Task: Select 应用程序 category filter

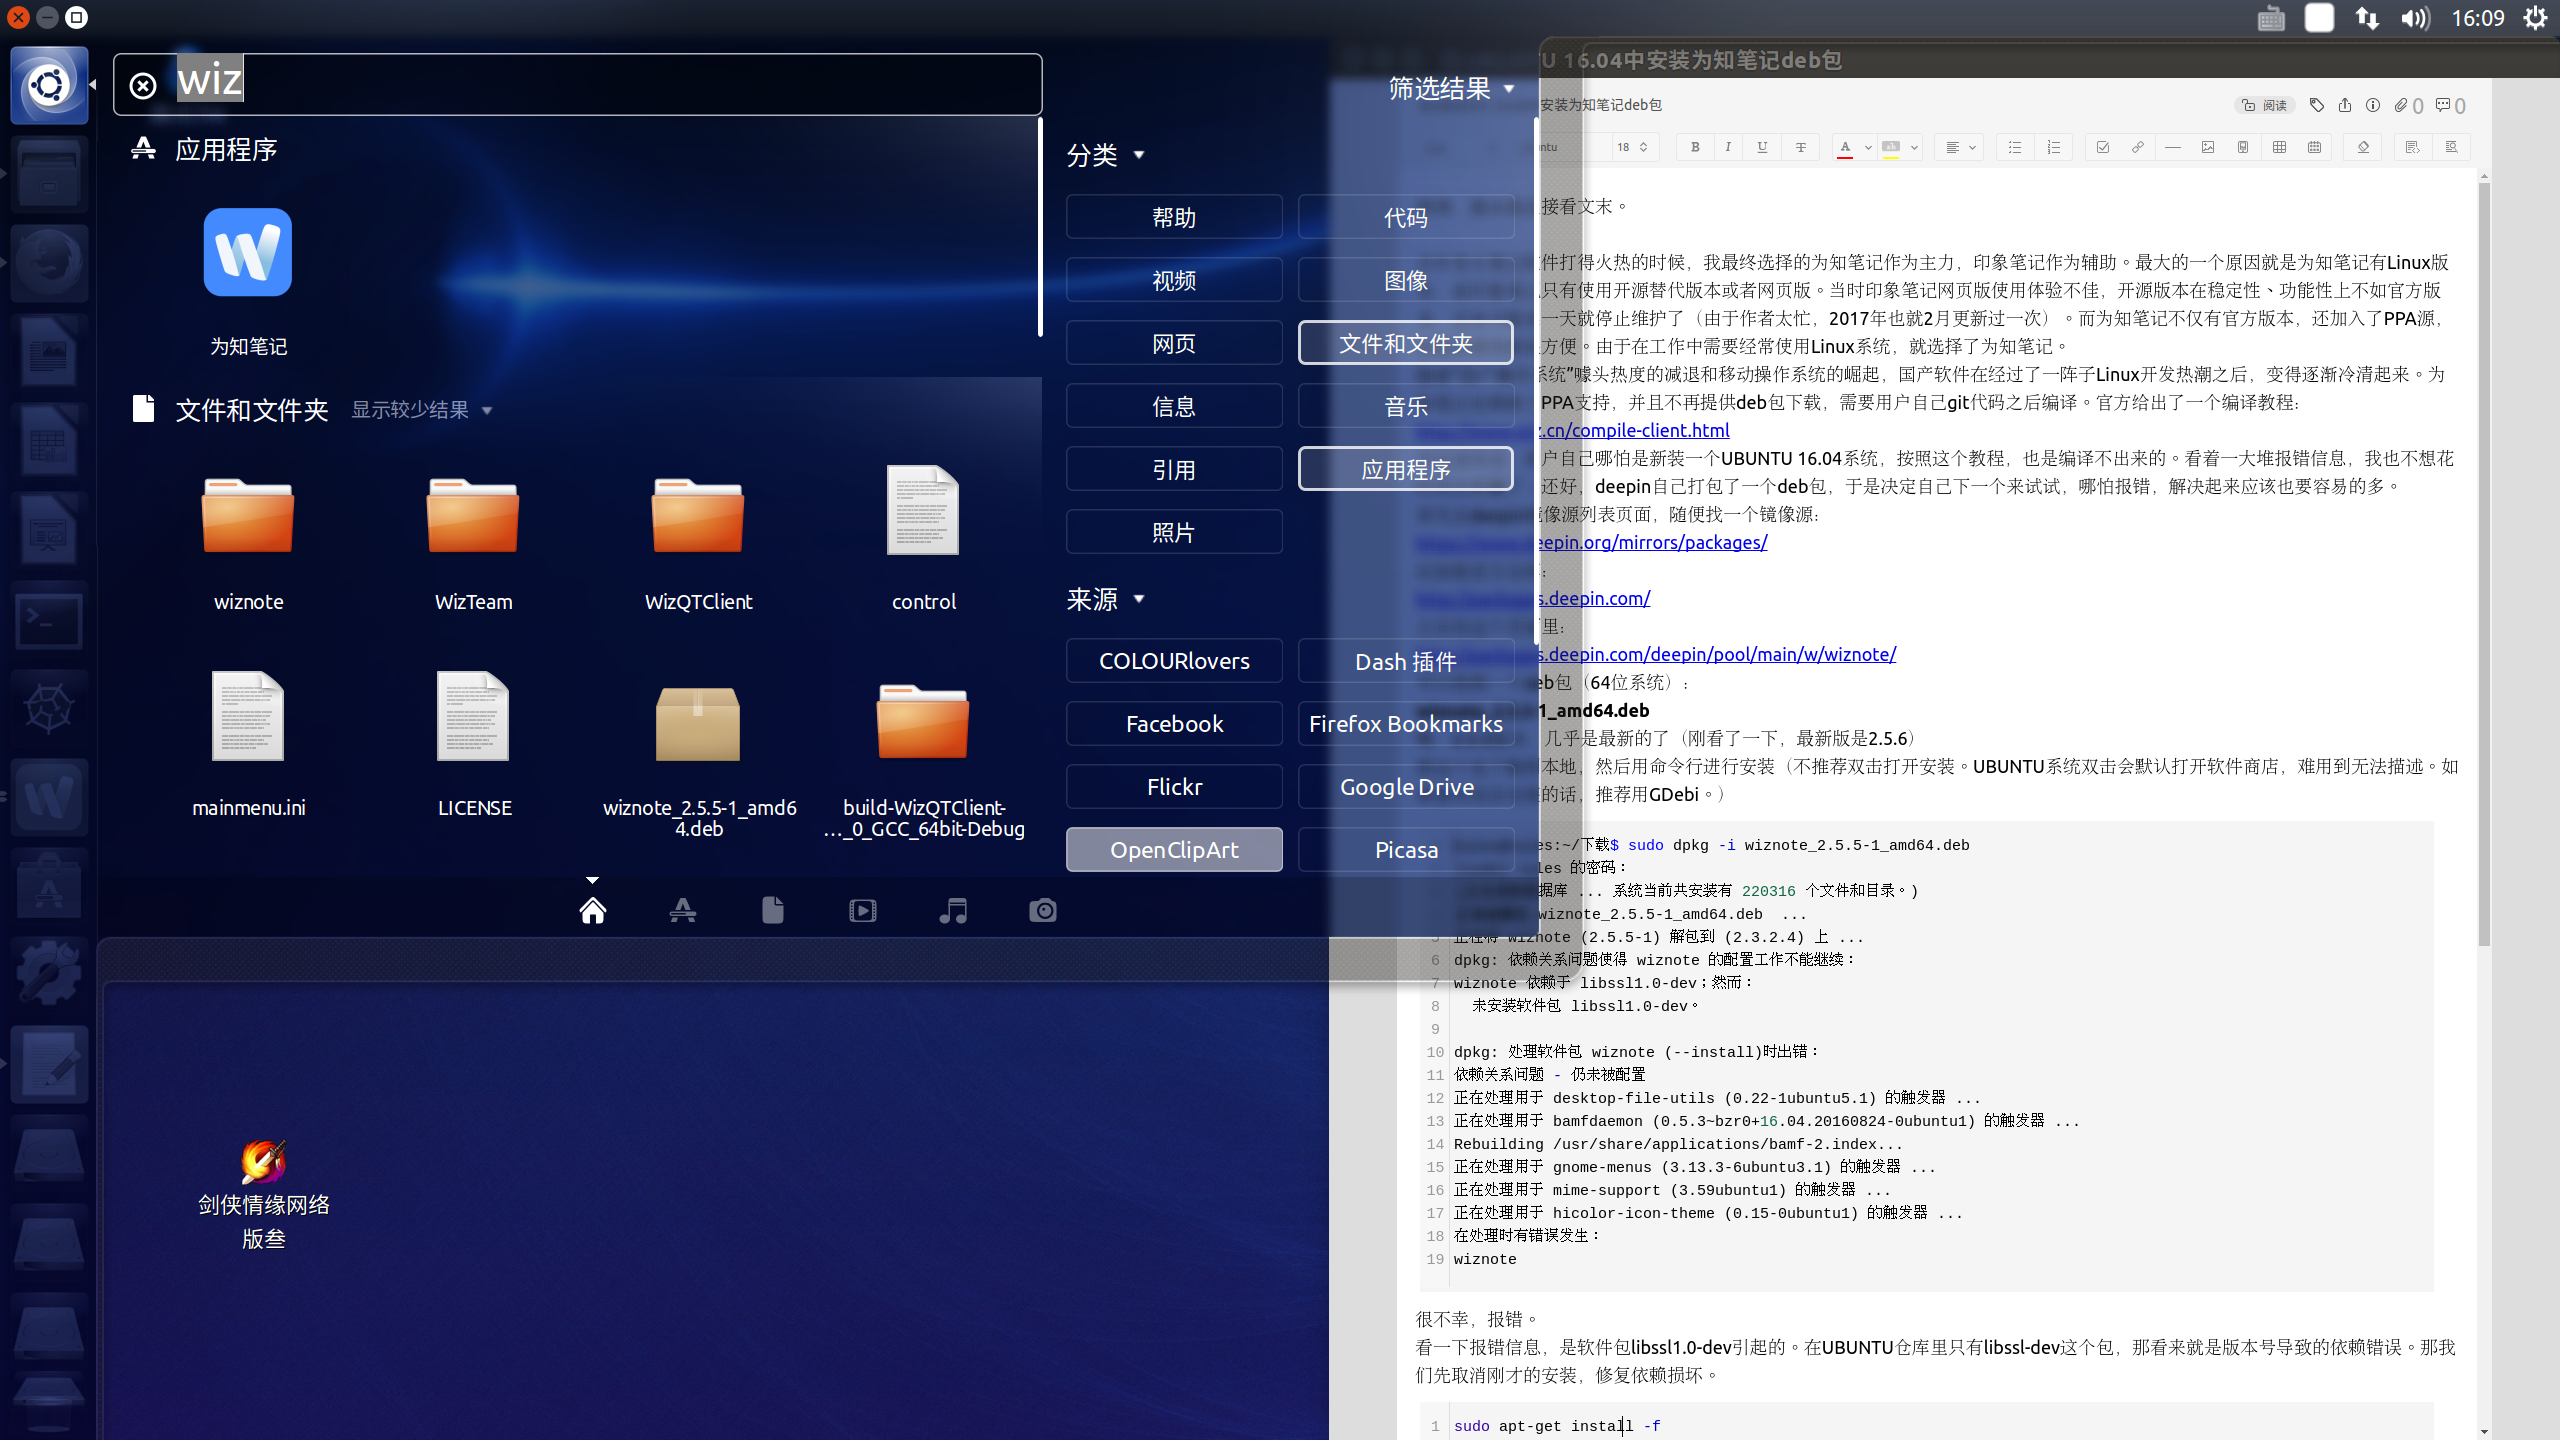Action: [1405, 469]
